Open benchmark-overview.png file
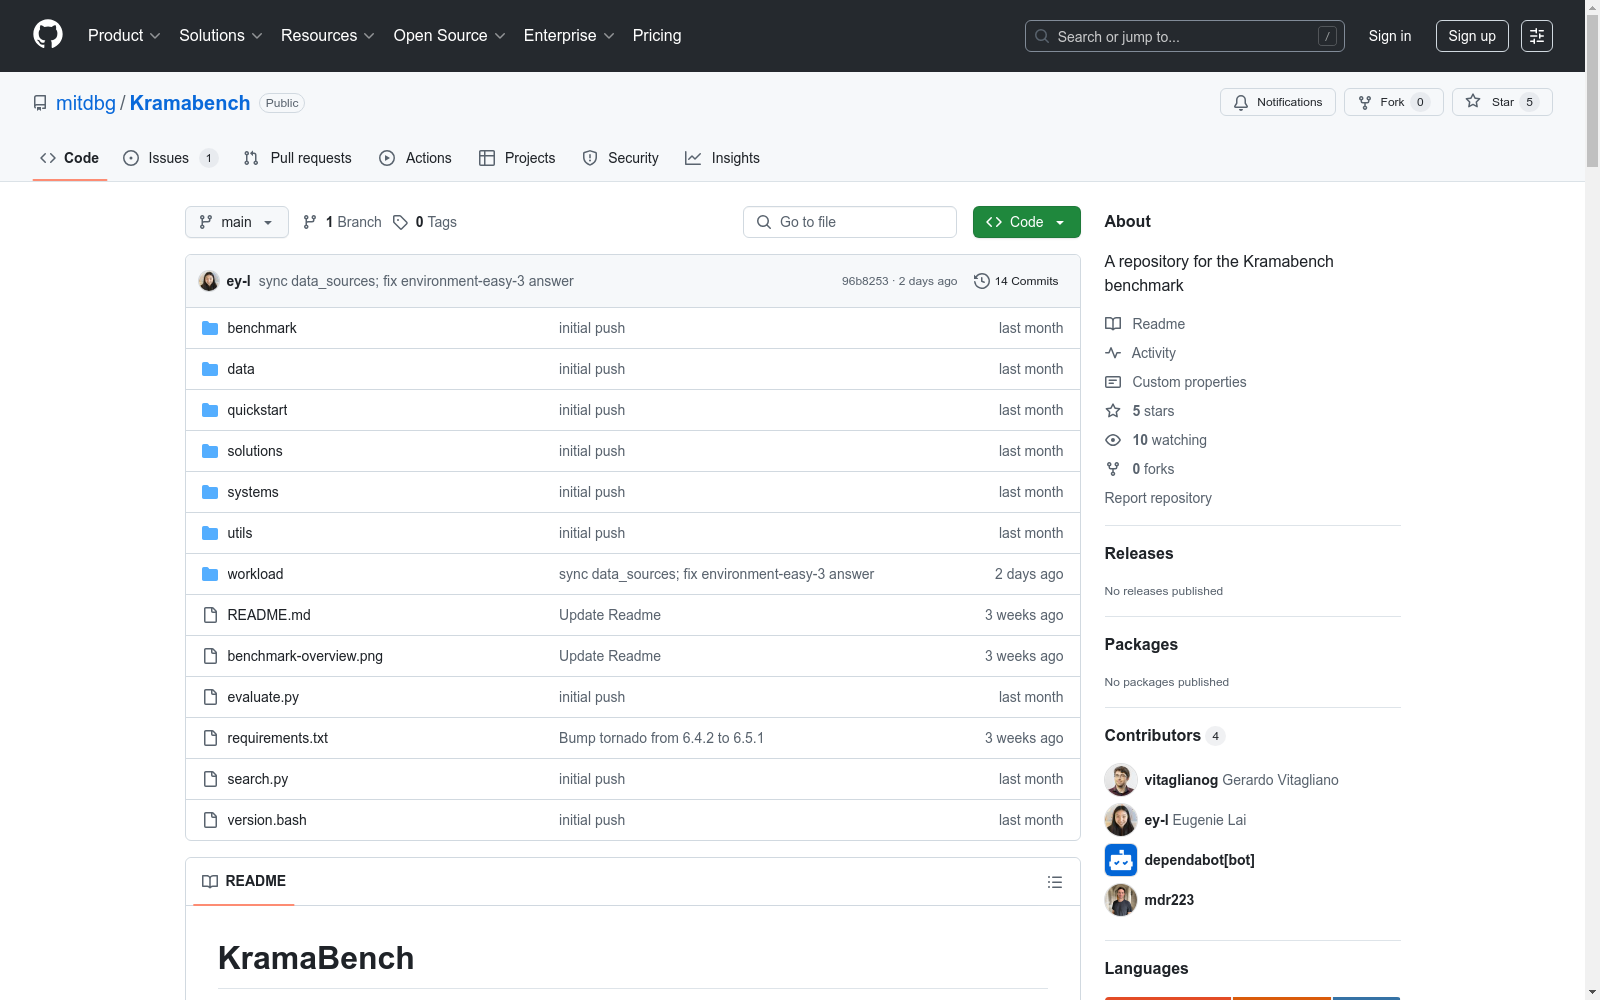Image resolution: width=1600 pixels, height=1000 pixels. (x=305, y=656)
